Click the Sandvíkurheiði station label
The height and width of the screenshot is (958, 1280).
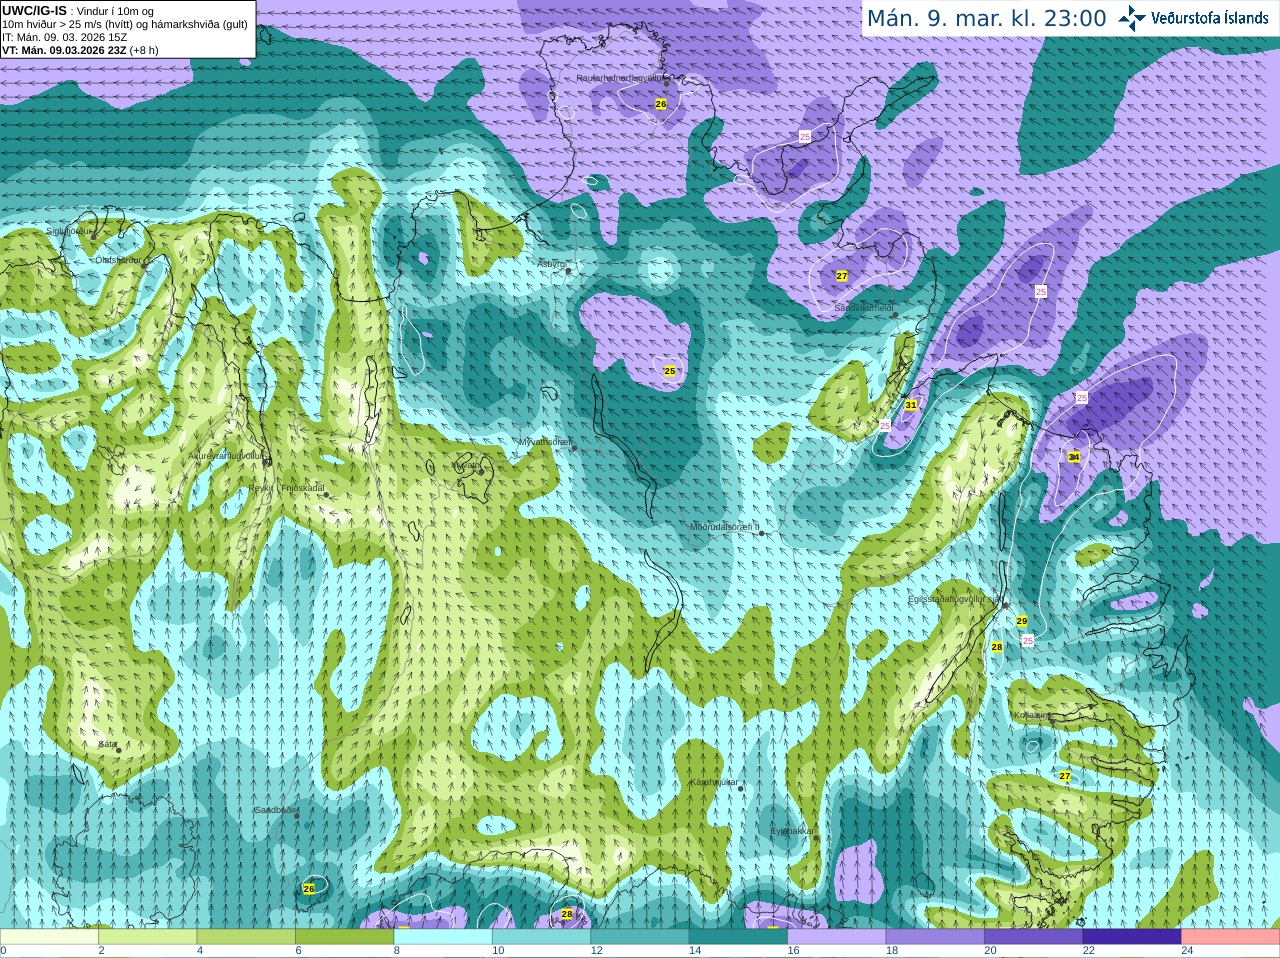[x=864, y=308]
